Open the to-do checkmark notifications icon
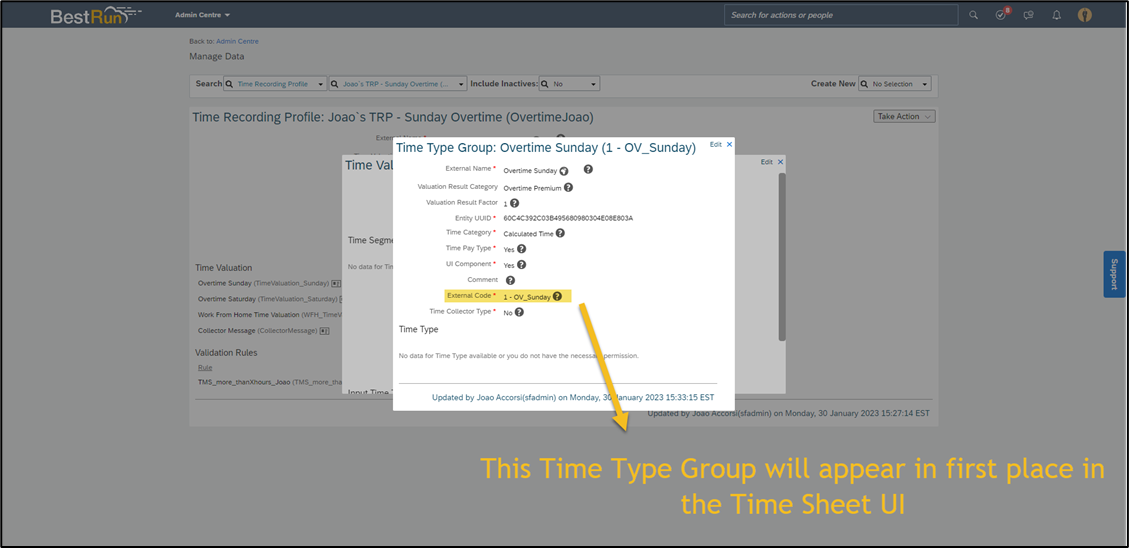1129x548 pixels. (1001, 15)
